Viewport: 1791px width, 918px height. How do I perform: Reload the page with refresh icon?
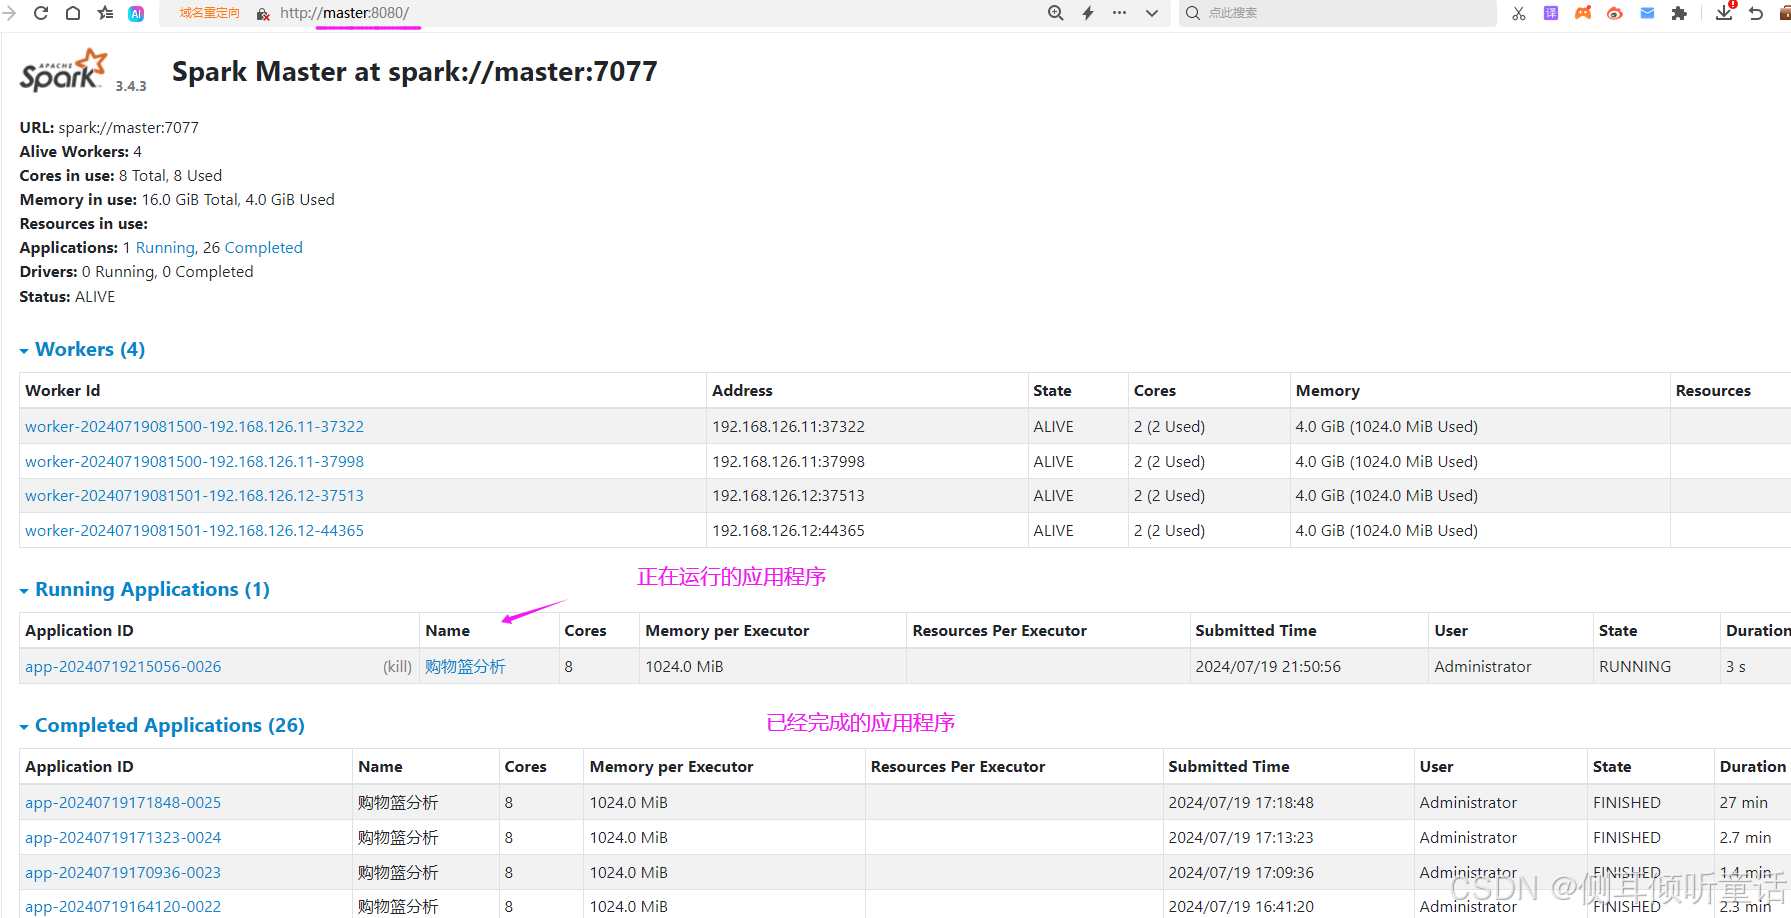click(41, 13)
